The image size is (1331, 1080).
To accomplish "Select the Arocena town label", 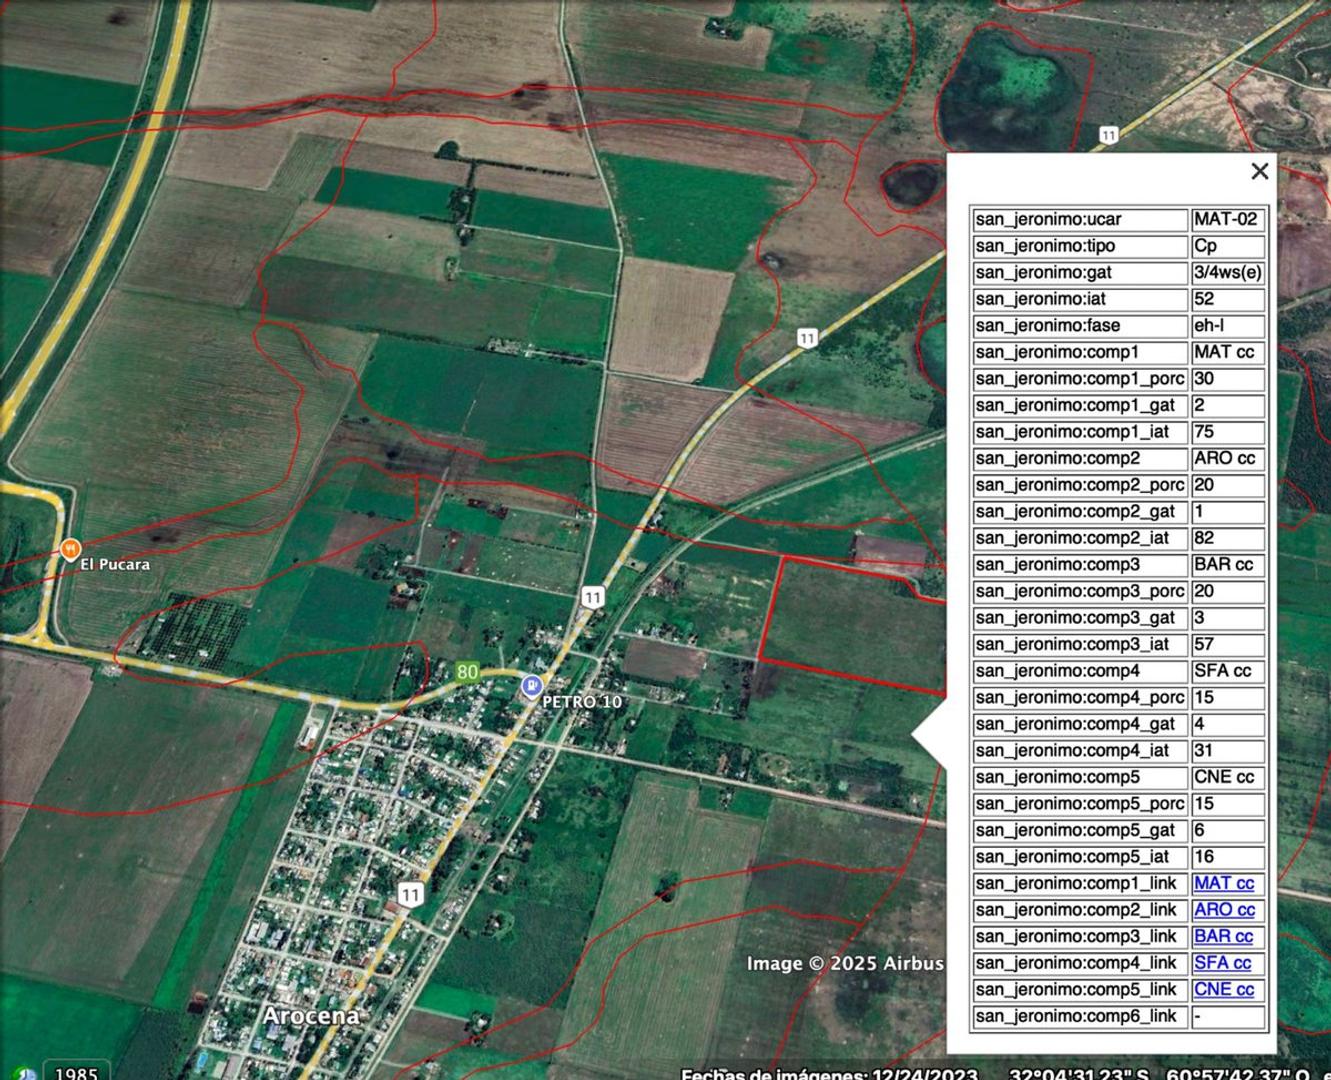I will tap(310, 1016).
